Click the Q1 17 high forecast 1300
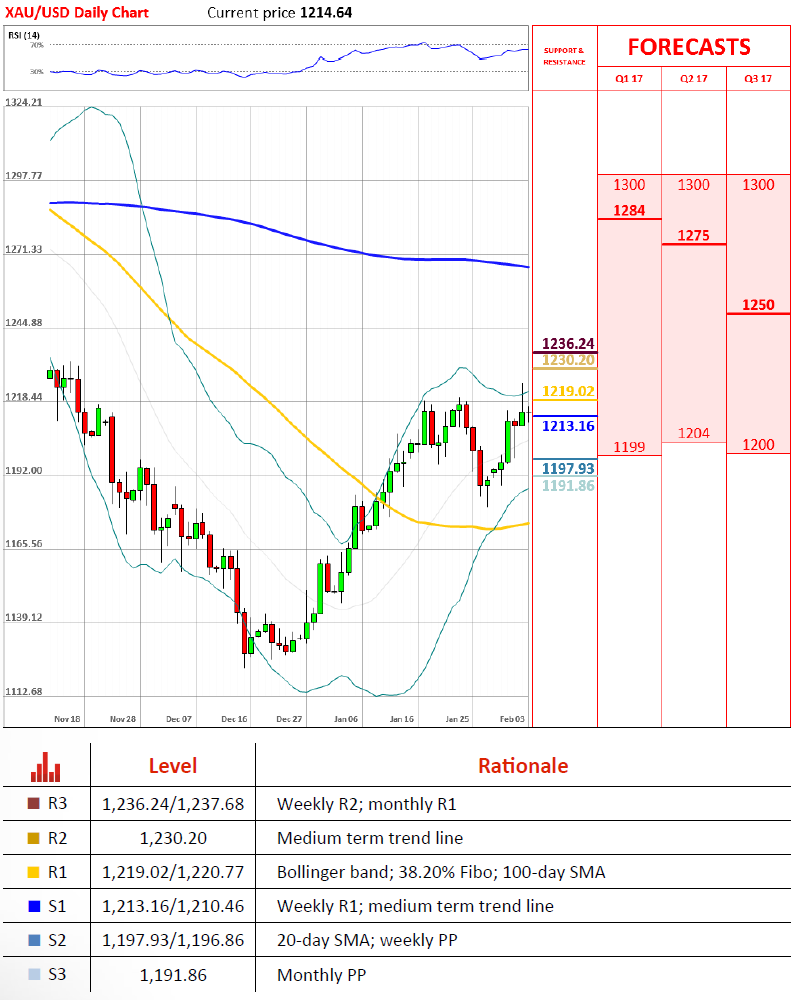This screenshot has height=1000, width=800. [629, 185]
